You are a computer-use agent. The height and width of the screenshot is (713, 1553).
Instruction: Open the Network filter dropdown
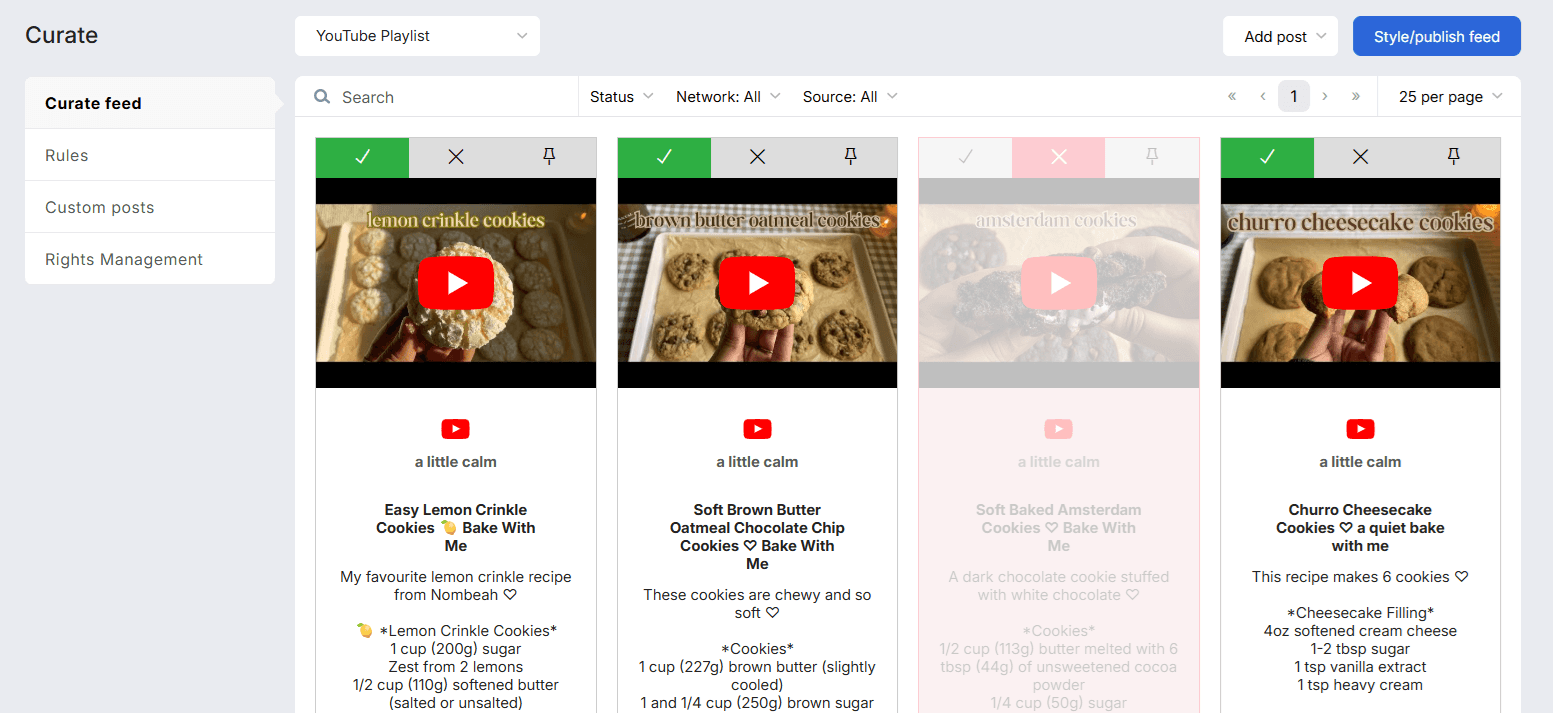tap(728, 96)
